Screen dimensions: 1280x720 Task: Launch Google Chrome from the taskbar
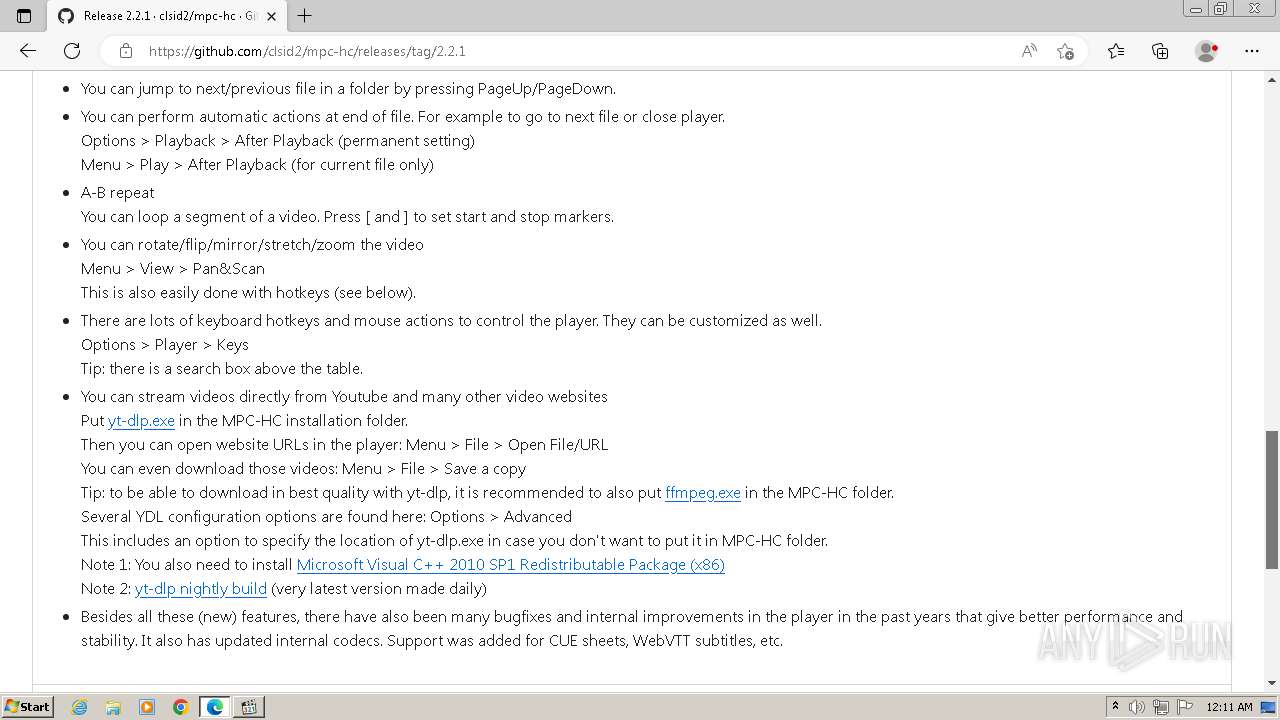pos(181,707)
